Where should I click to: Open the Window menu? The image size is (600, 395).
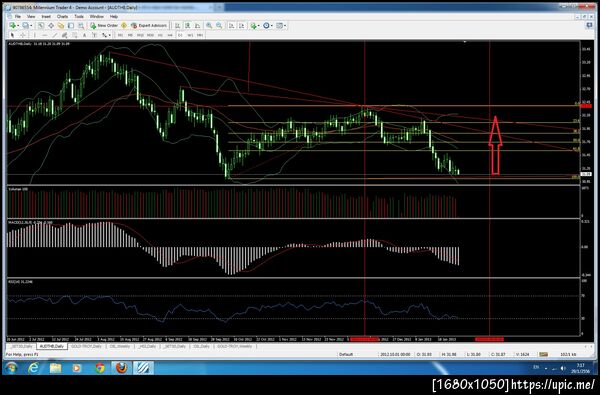[97, 16]
